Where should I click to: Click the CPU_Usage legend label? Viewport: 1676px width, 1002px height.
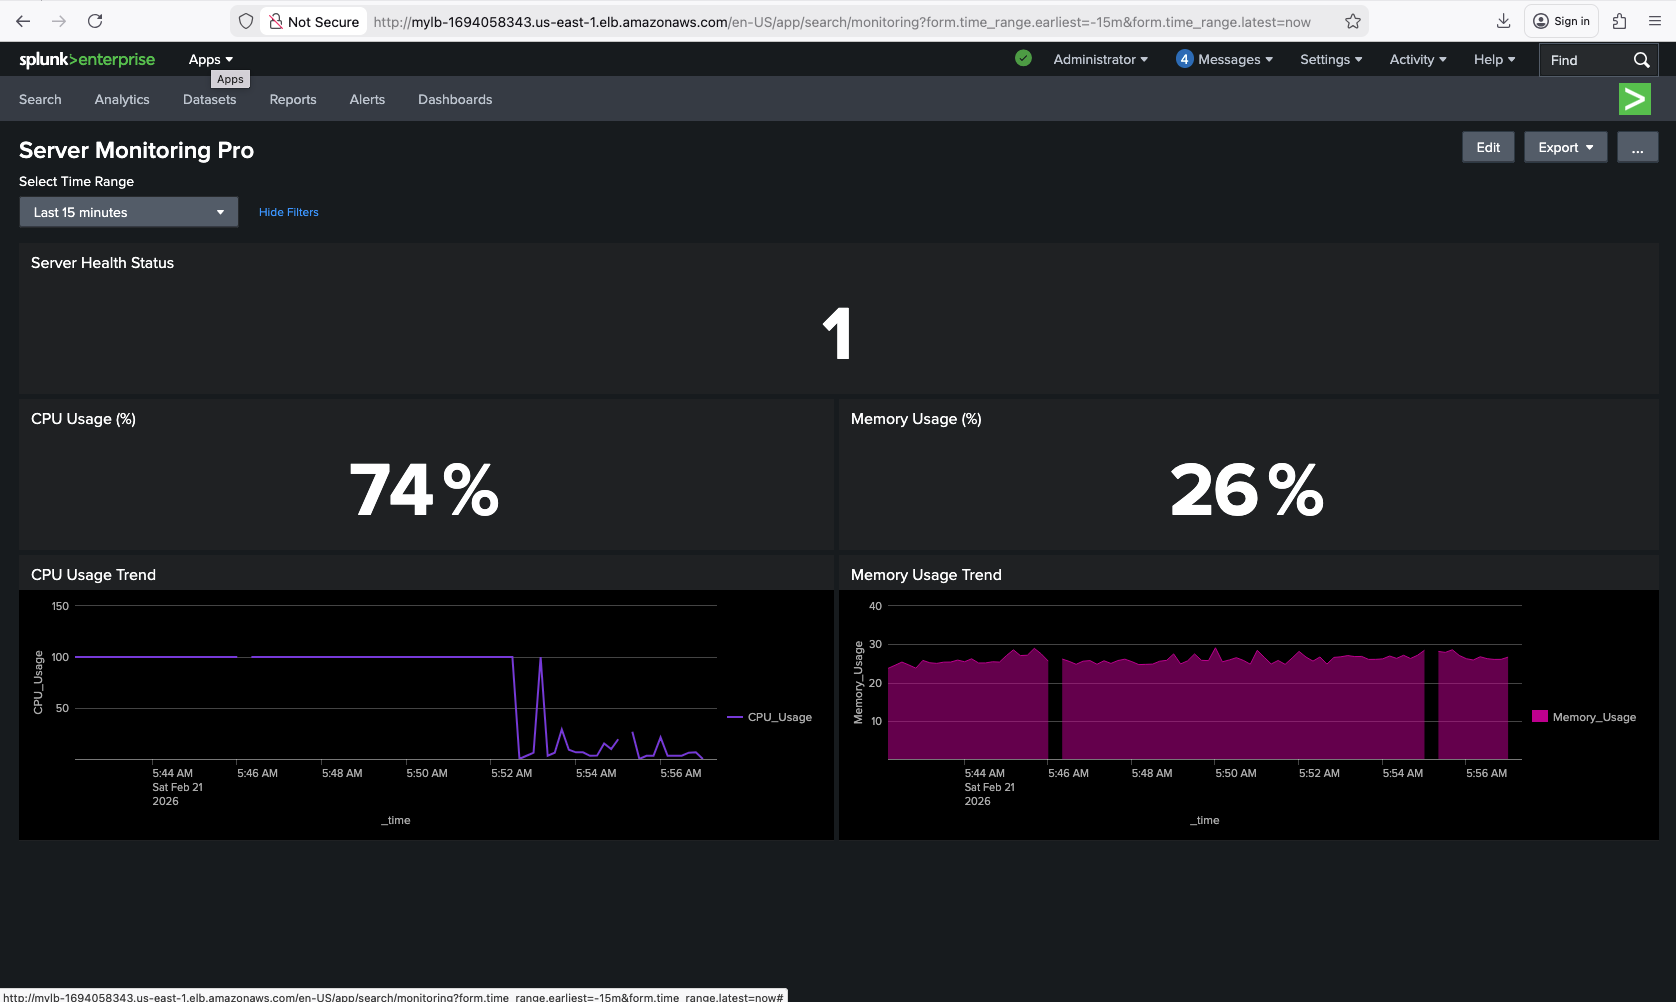(780, 717)
